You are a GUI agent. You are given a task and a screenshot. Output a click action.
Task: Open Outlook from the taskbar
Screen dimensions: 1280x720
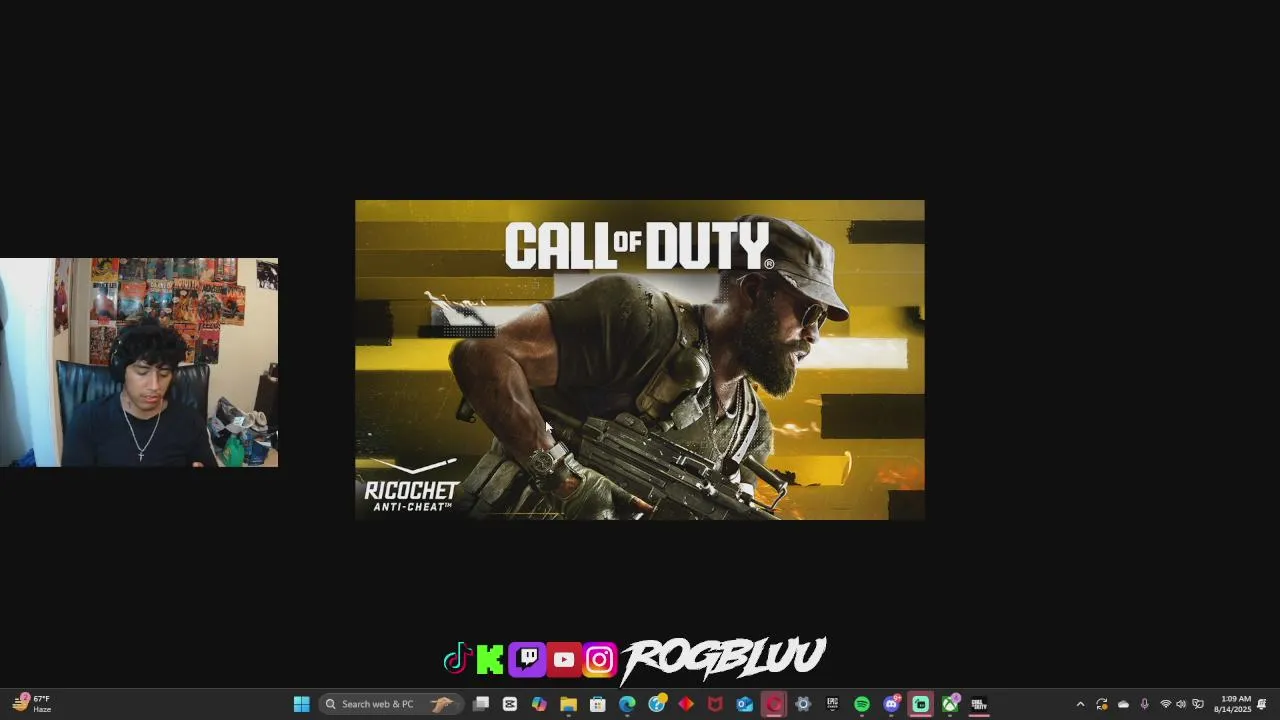pos(744,704)
